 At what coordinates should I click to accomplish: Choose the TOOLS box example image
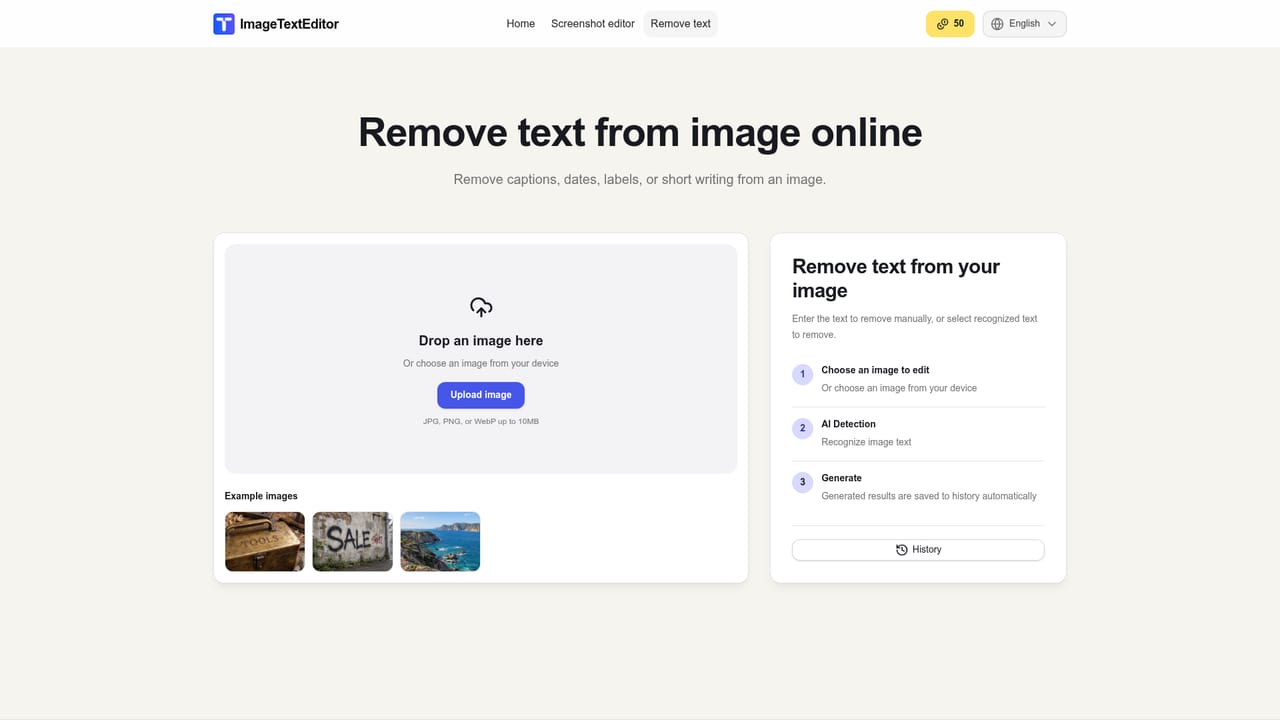(265, 542)
